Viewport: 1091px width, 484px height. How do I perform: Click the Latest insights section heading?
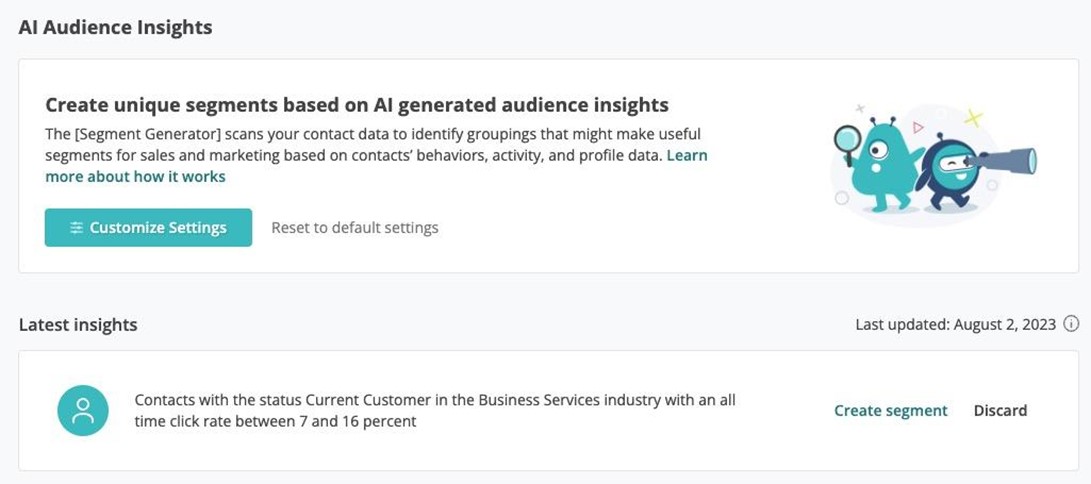coord(78,324)
